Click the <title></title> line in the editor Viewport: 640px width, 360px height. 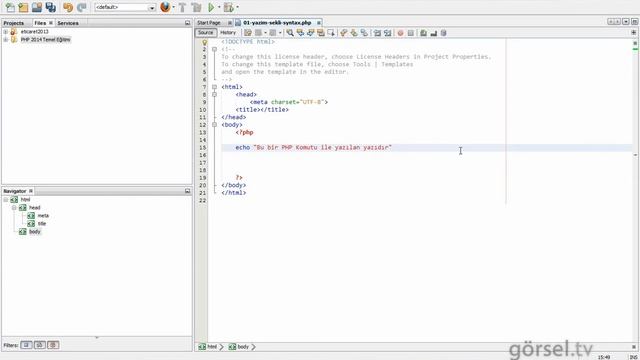pyautogui.click(x=262, y=110)
